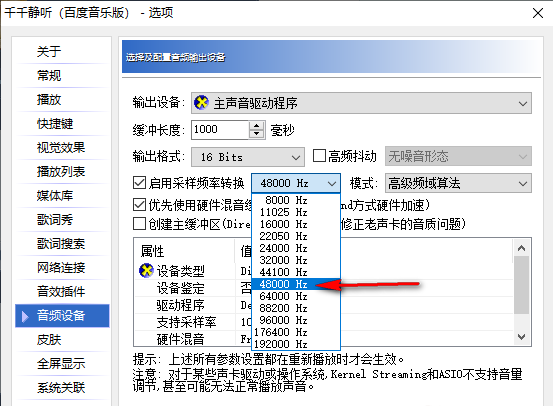Image resolution: width=558 pixels, height=406 pixels.
Task: Select the 音效插件 settings page
Action: [x=61, y=291]
